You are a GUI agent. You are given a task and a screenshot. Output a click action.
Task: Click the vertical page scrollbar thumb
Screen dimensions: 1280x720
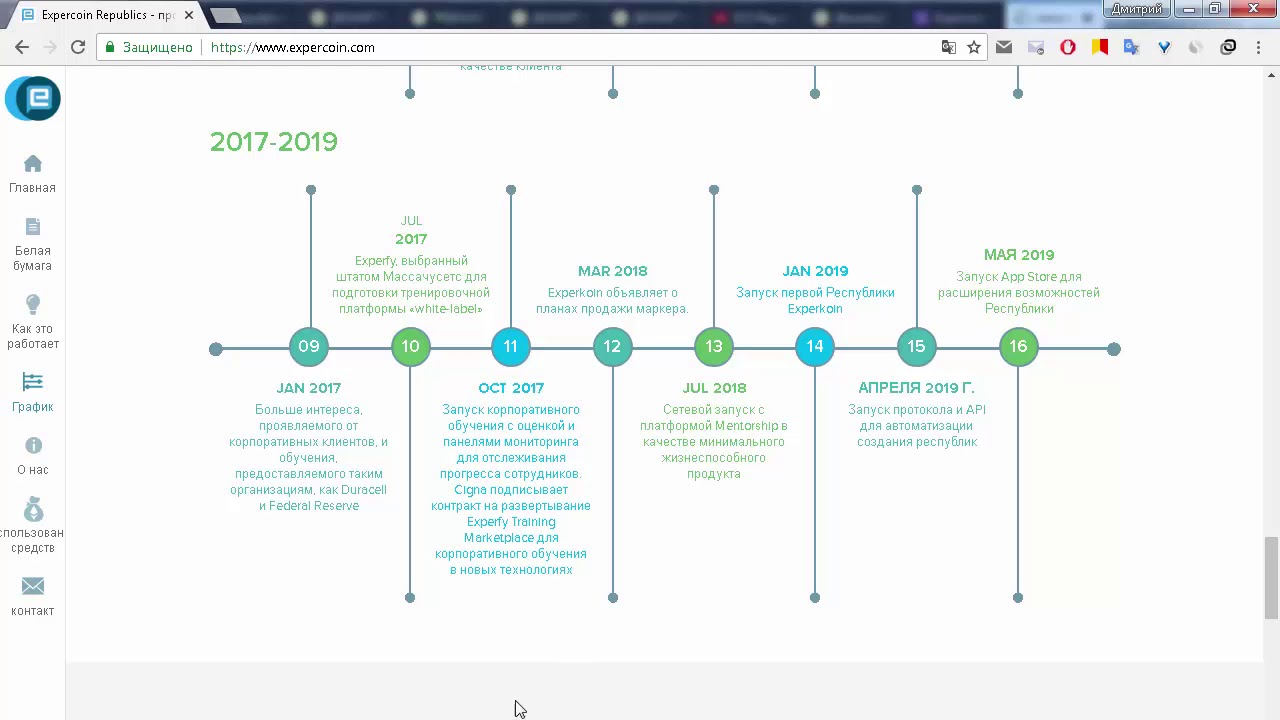point(1271,578)
